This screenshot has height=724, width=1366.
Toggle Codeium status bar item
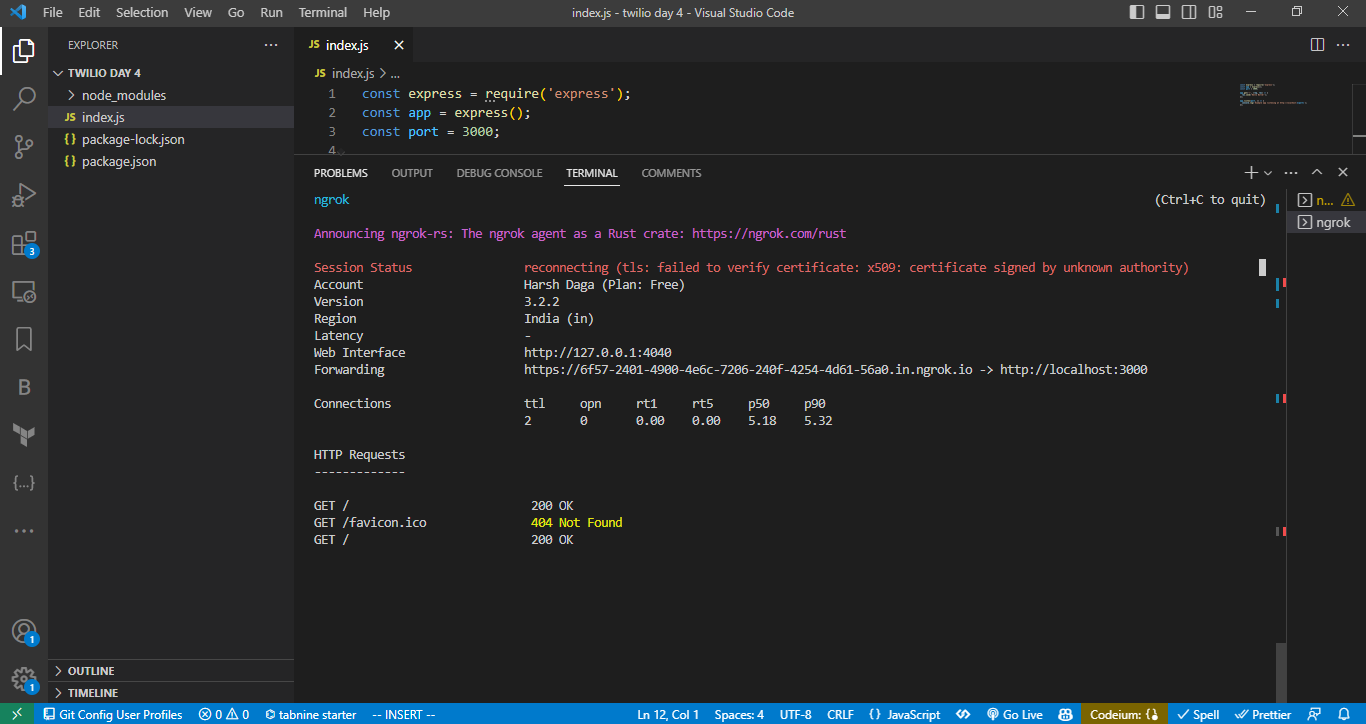tap(1123, 714)
